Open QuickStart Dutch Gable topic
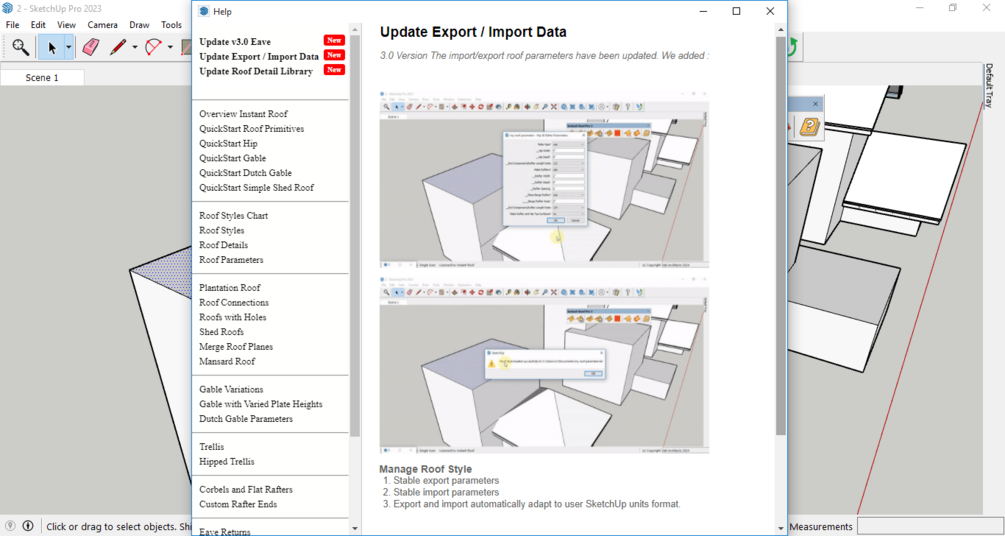Viewport: 1005px width, 536px height. [x=245, y=173]
